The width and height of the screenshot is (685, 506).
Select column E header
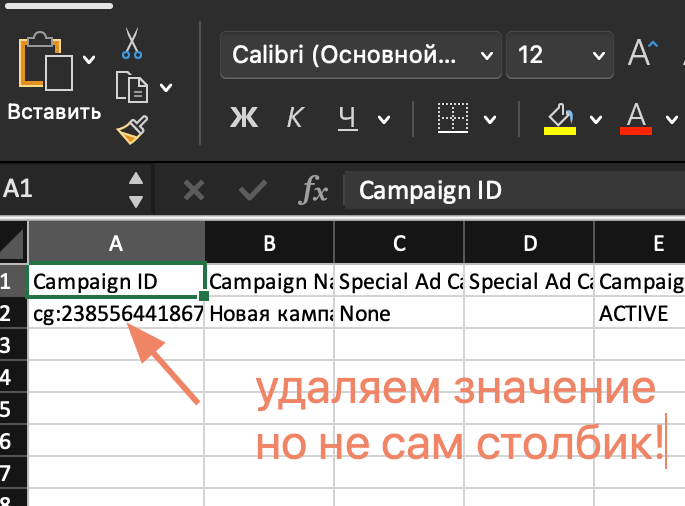[x=640, y=243]
